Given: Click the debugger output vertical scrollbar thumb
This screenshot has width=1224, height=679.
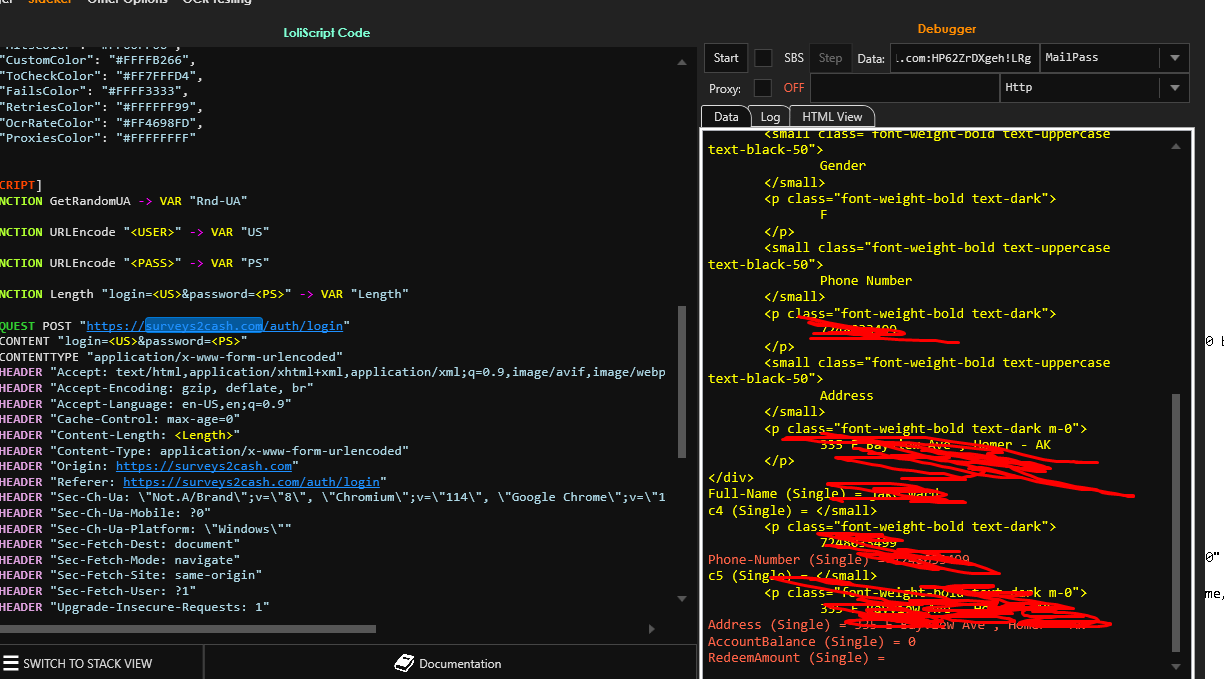Looking at the screenshot, I should click(1176, 522).
